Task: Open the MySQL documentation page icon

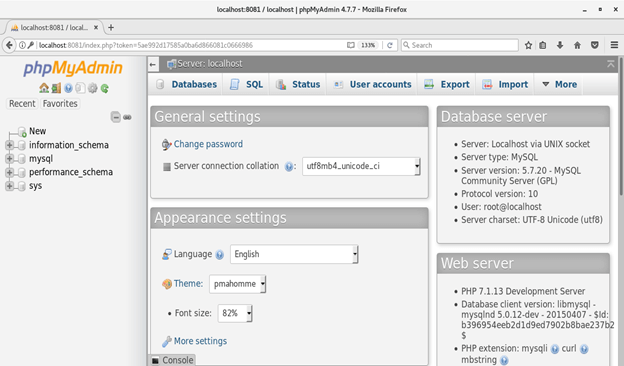Action: tap(80, 88)
